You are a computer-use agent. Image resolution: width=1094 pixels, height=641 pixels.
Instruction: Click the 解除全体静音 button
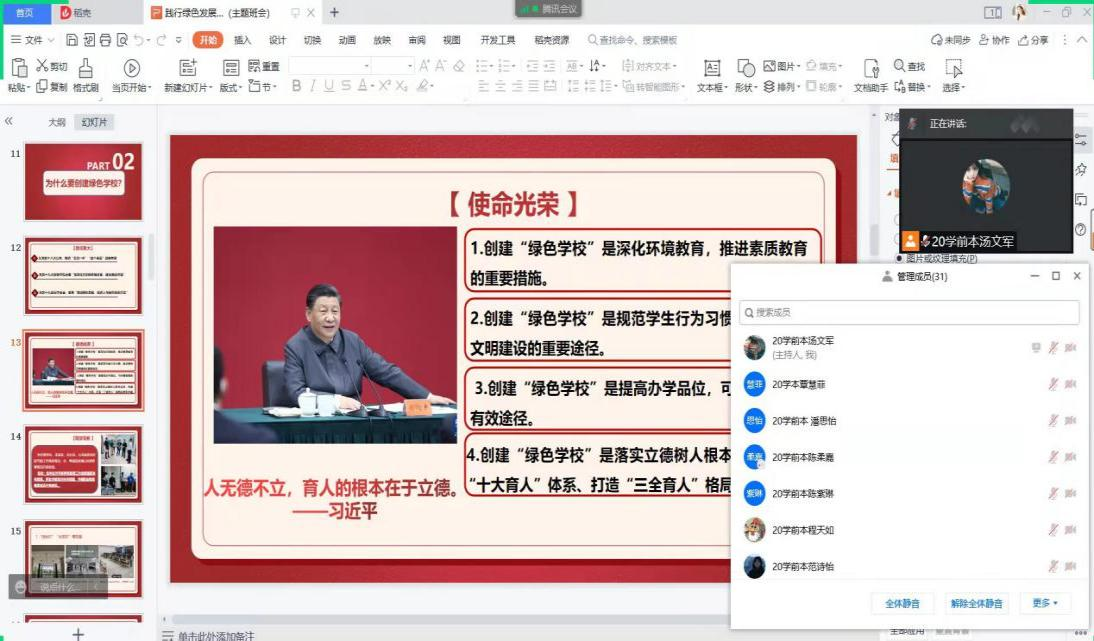(977, 603)
